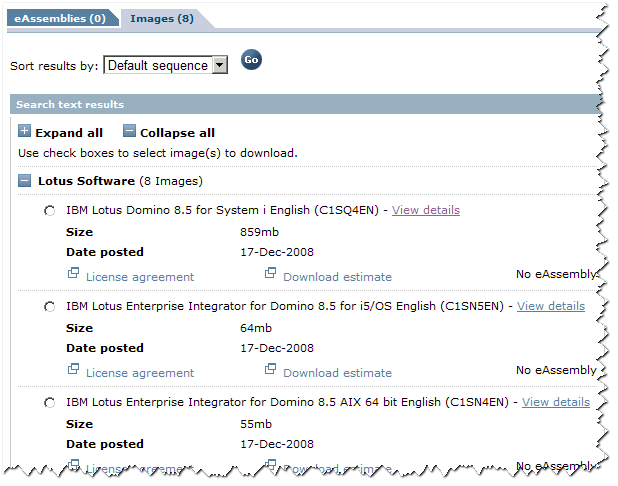
Task: Click the round Go button
Action: tap(251, 60)
